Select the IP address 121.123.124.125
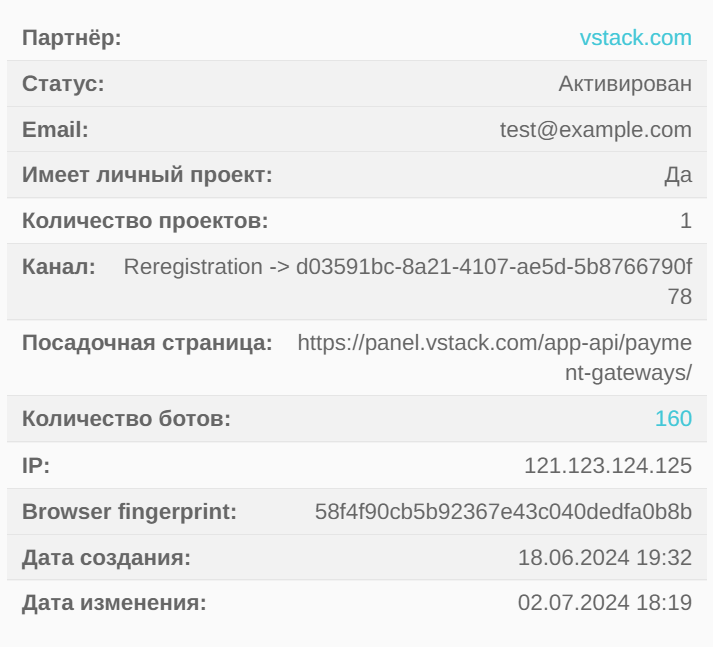The width and height of the screenshot is (713, 647). [608, 466]
